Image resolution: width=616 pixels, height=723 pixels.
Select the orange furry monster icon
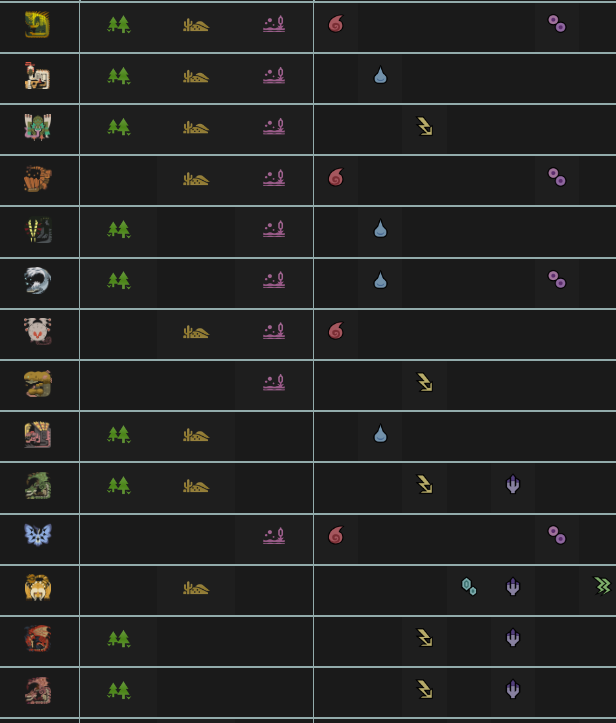pos(37,179)
